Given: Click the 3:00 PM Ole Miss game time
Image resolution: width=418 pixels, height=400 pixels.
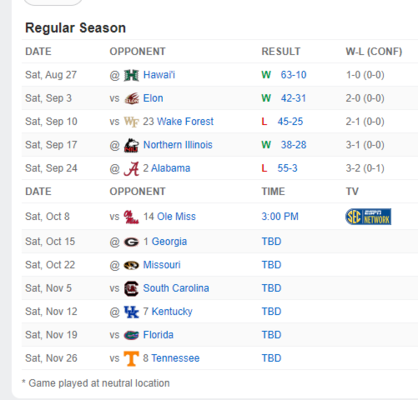Looking at the screenshot, I should point(280,216).
